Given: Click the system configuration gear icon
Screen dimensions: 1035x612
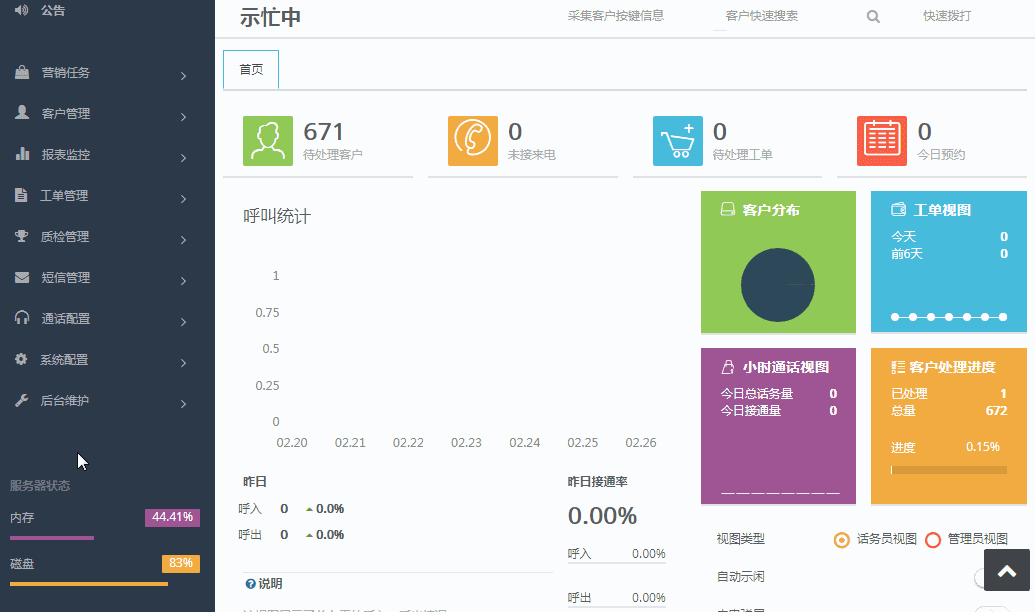Looking at the screenshot, I should click(21, 359).
